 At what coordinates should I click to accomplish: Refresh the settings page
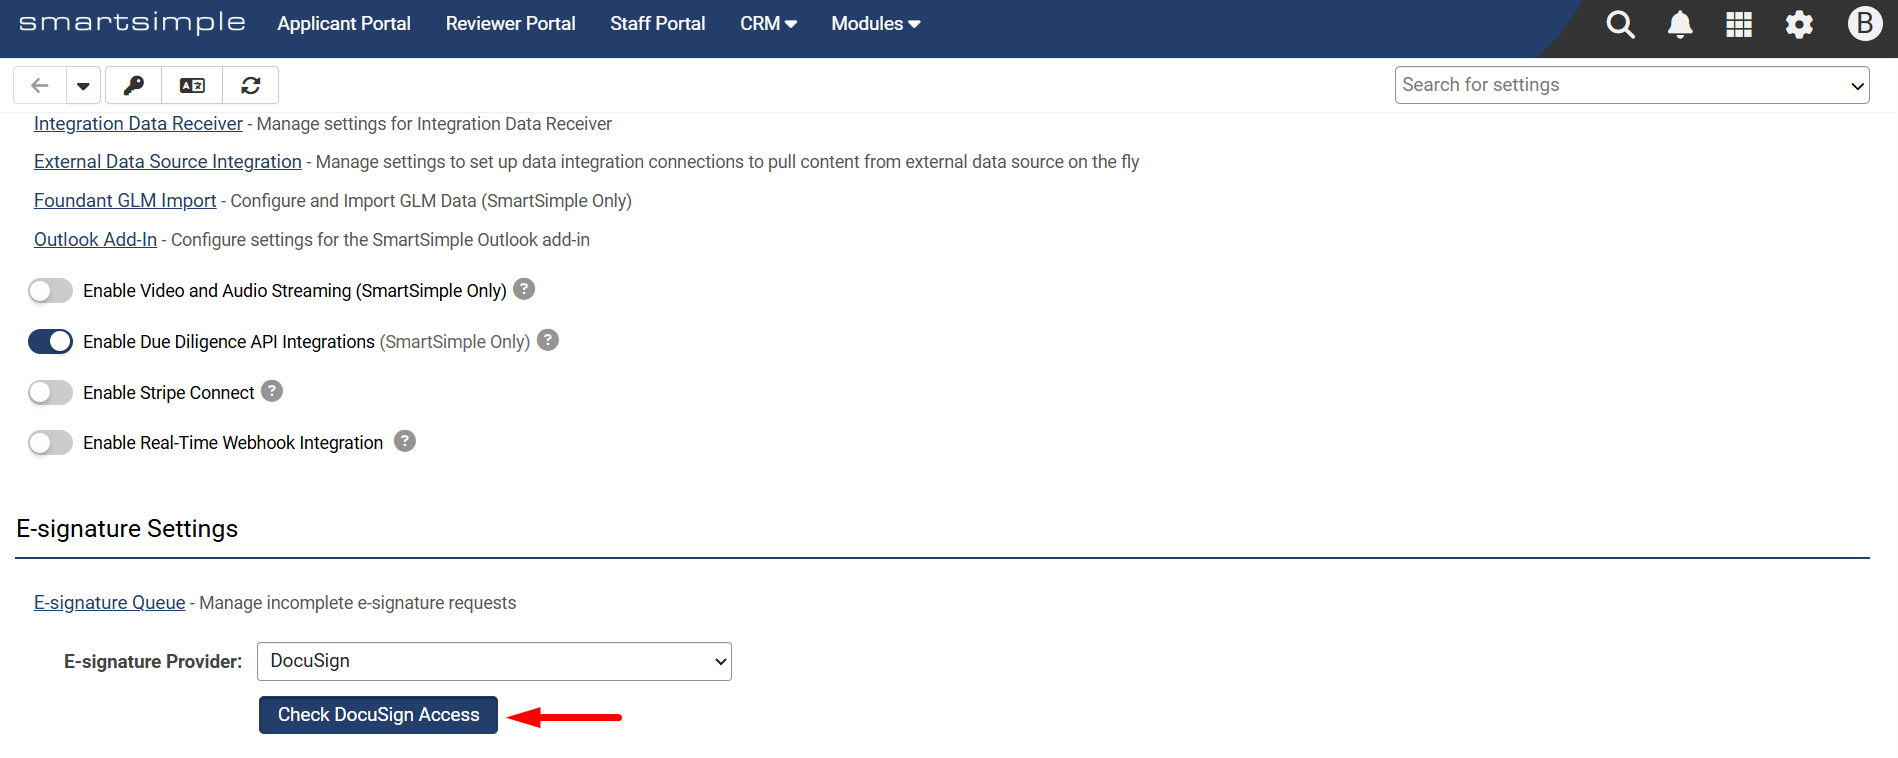(x=251, y=86)
